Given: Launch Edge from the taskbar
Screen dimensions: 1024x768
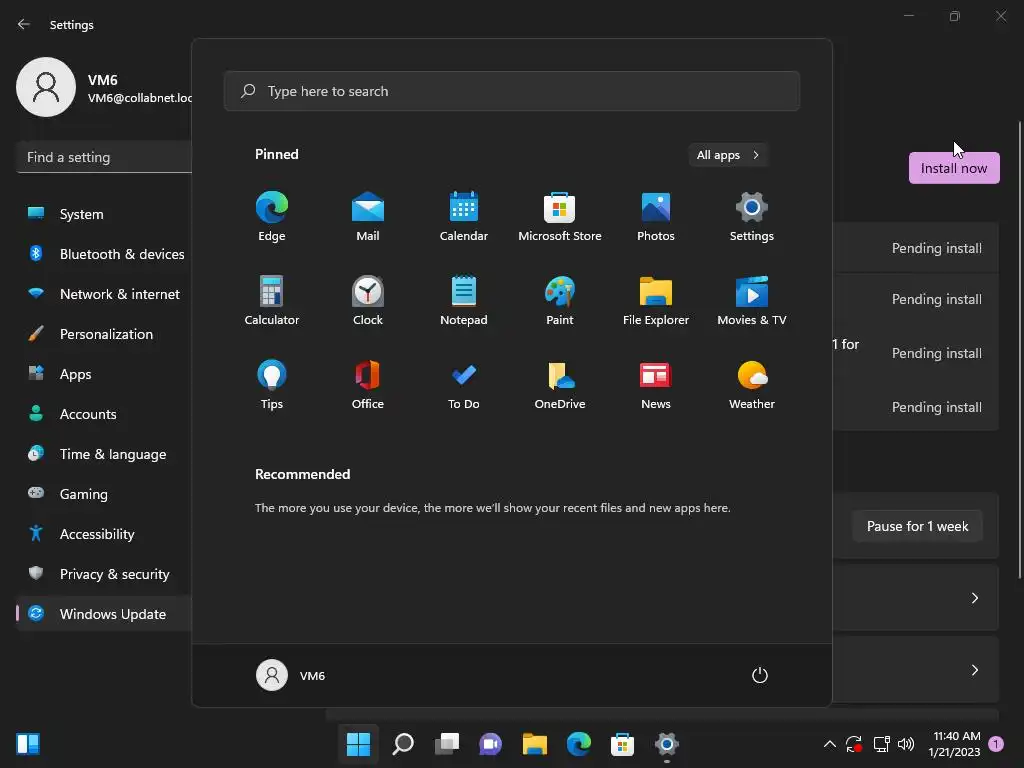Looking at the screenshot, I should (x=579, y=744).
